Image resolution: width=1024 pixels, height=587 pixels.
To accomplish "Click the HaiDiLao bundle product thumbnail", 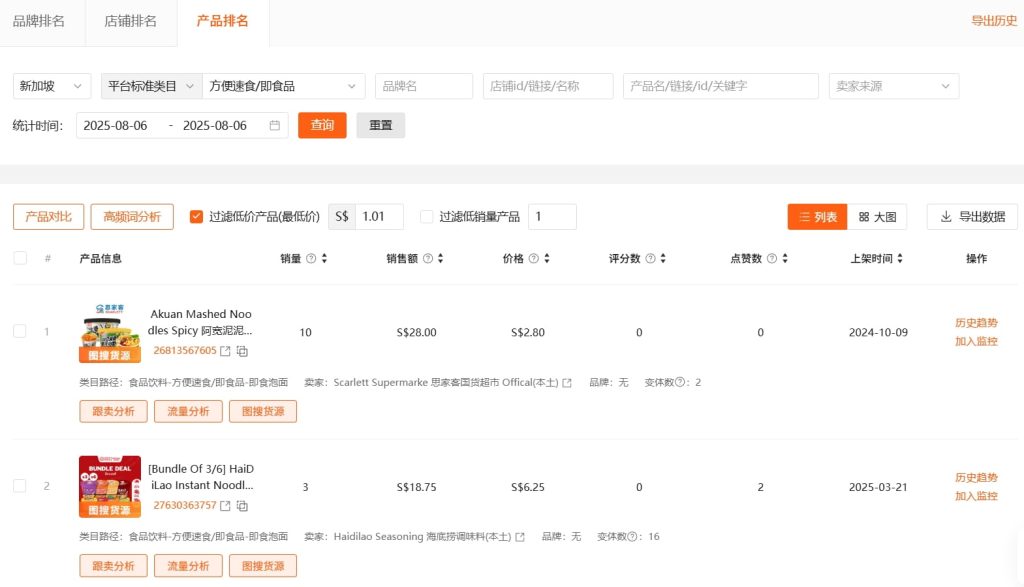I will pos(111,485).
